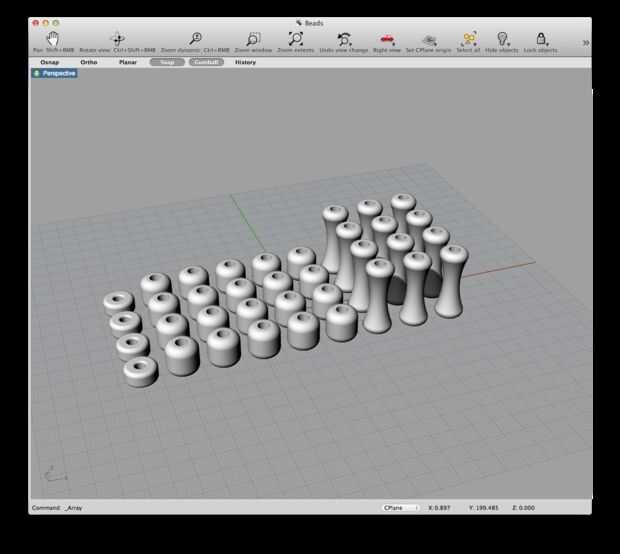Turn off the Snap toggle
The image size is (620, 554).
(x=167, y=62)
